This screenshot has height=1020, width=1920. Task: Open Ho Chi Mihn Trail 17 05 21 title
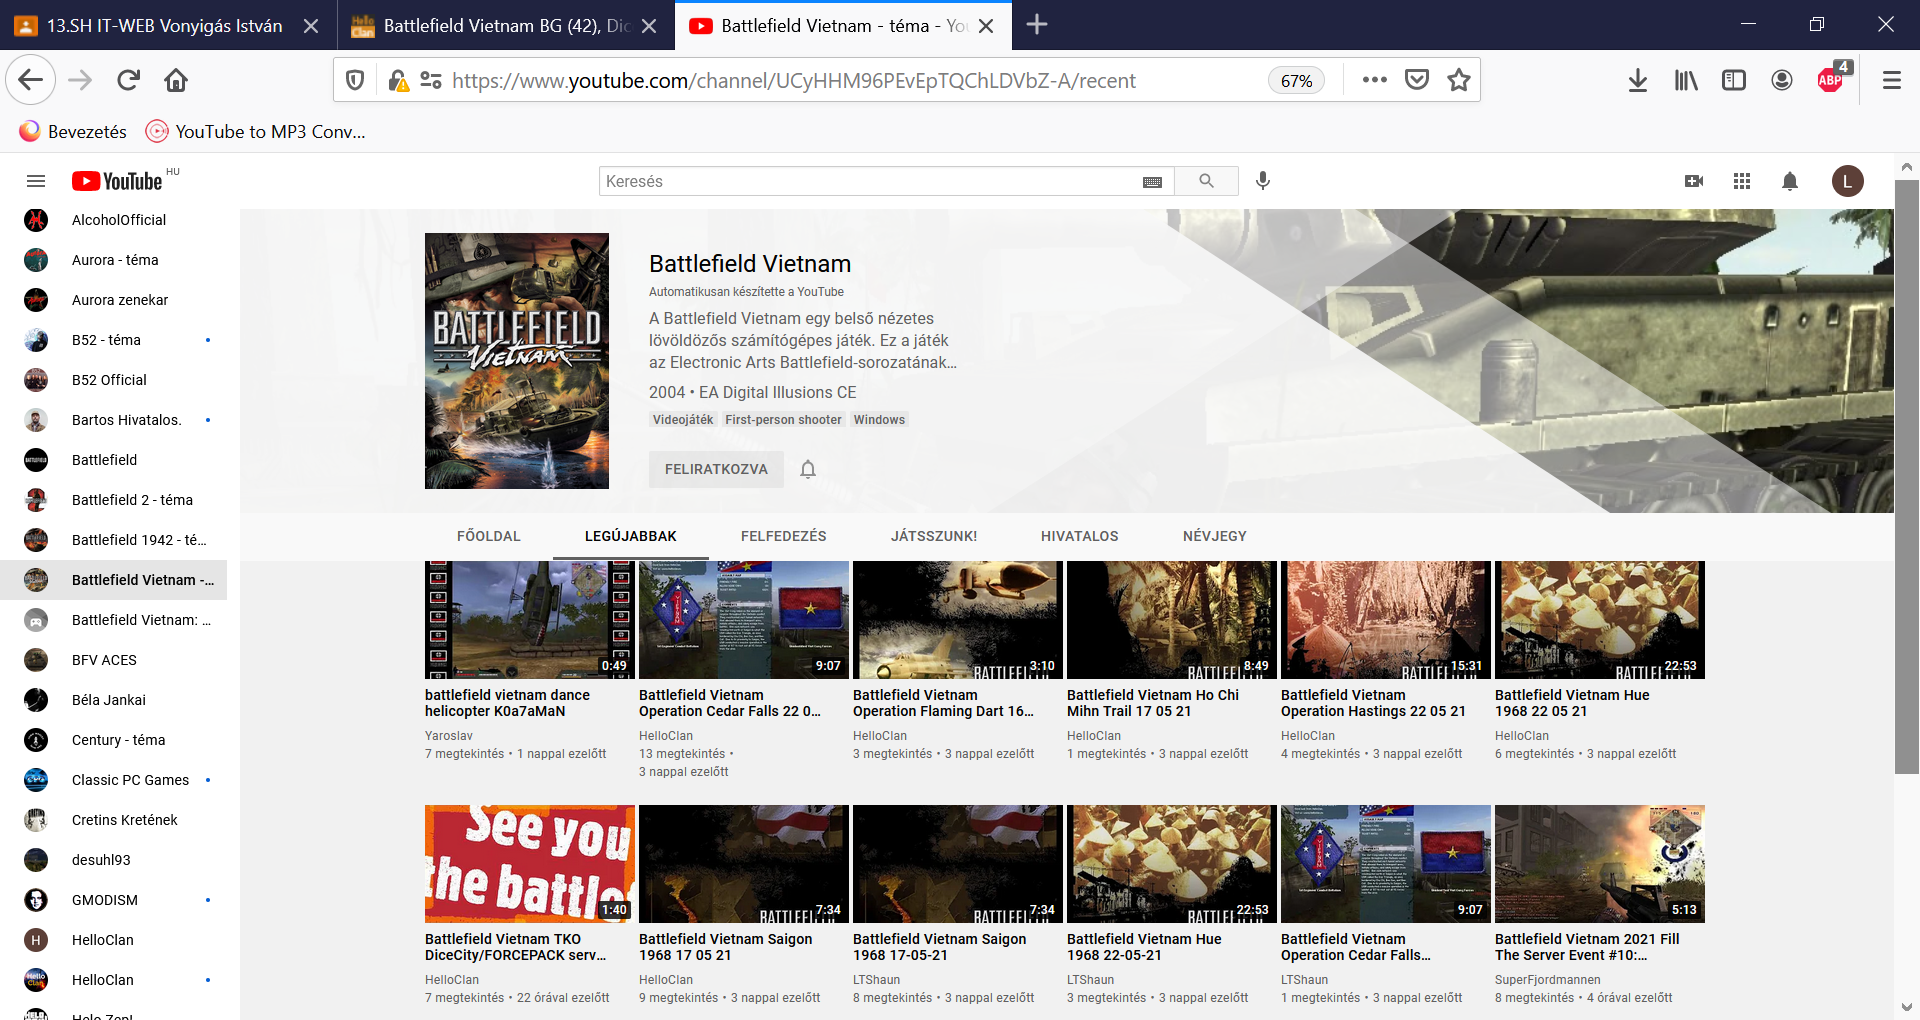[x=1152, y=703]
